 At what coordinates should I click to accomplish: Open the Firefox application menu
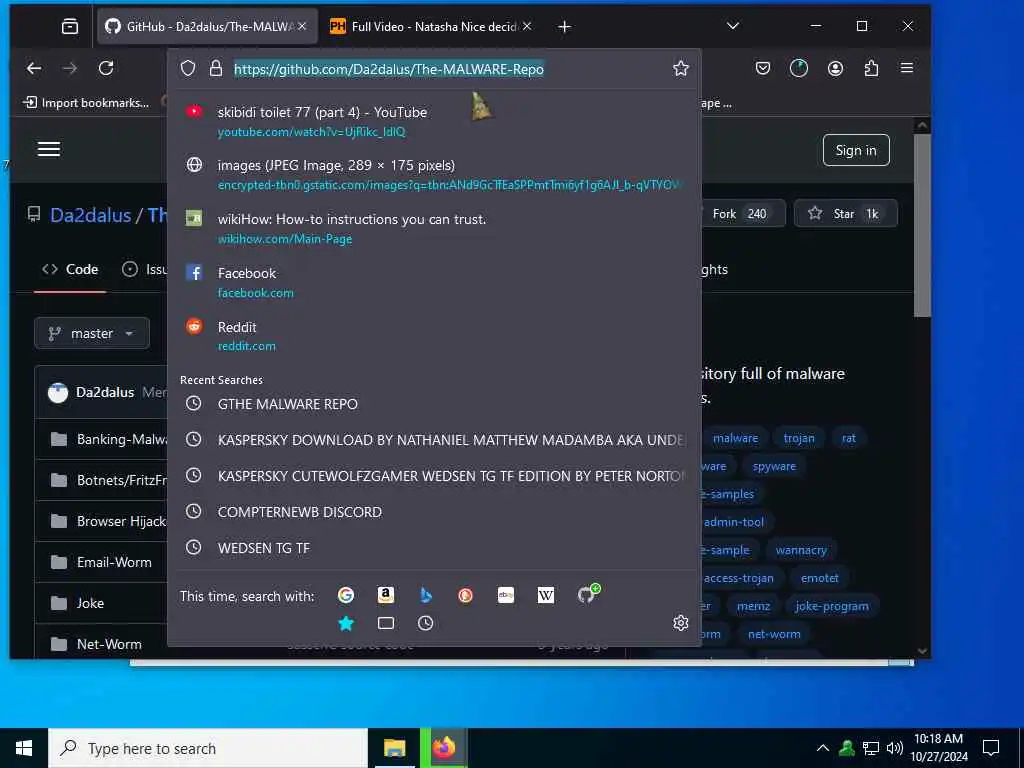pyautogui.click(x=907, y=68)
